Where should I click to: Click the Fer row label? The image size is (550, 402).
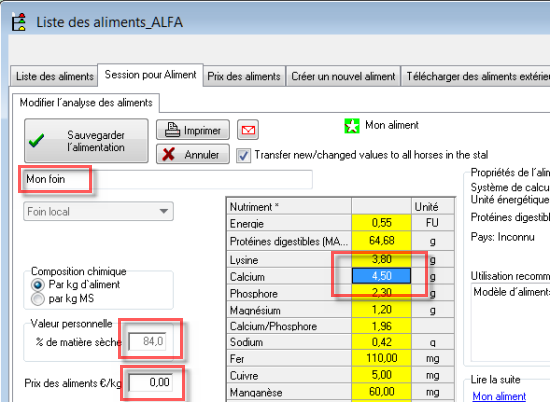[289, 359]
